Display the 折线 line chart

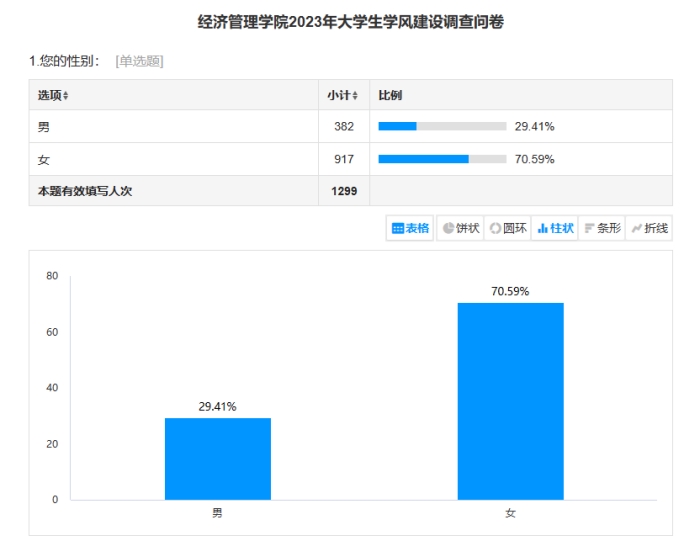pyautogui.click(x=650, y=228)
